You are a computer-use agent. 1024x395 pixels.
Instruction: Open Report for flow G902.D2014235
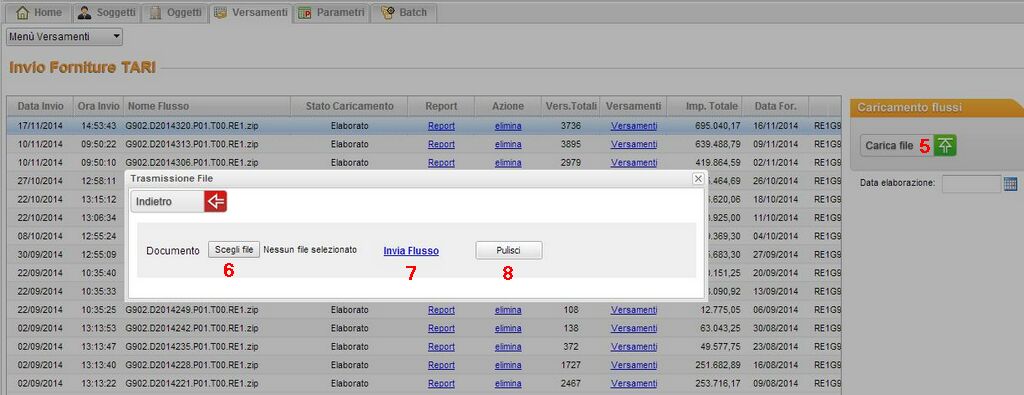441,347
